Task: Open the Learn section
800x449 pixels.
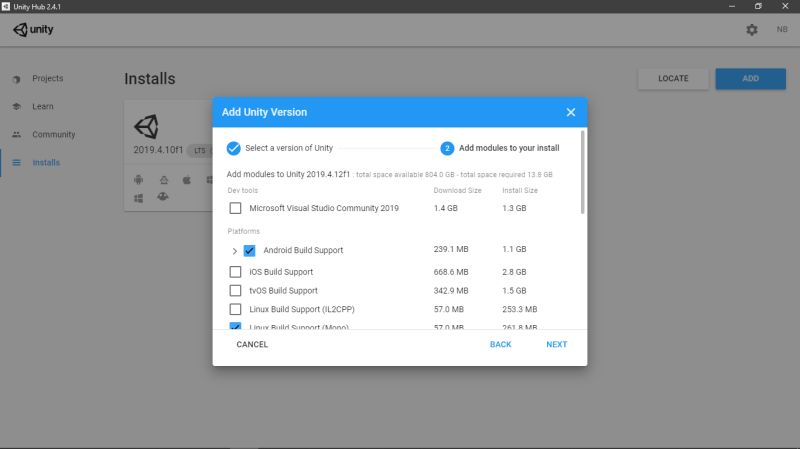Action: 43,107
